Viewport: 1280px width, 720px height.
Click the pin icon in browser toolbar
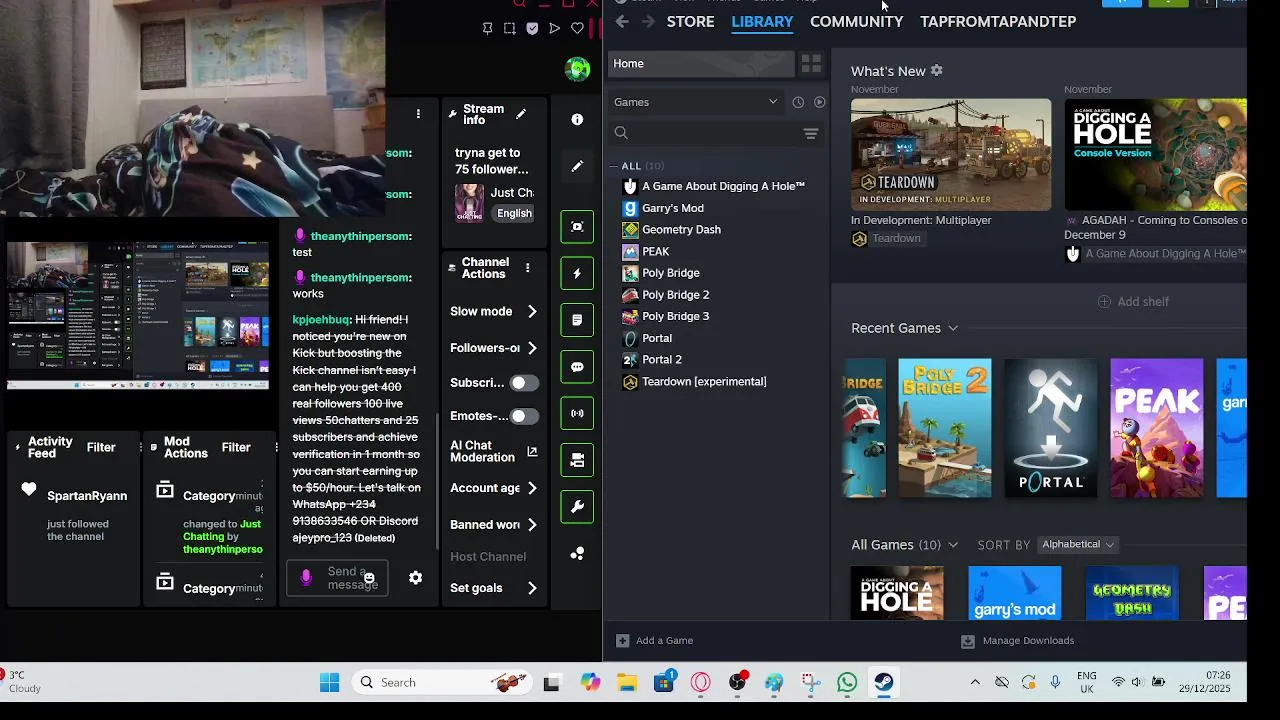(x=487, y=28)
